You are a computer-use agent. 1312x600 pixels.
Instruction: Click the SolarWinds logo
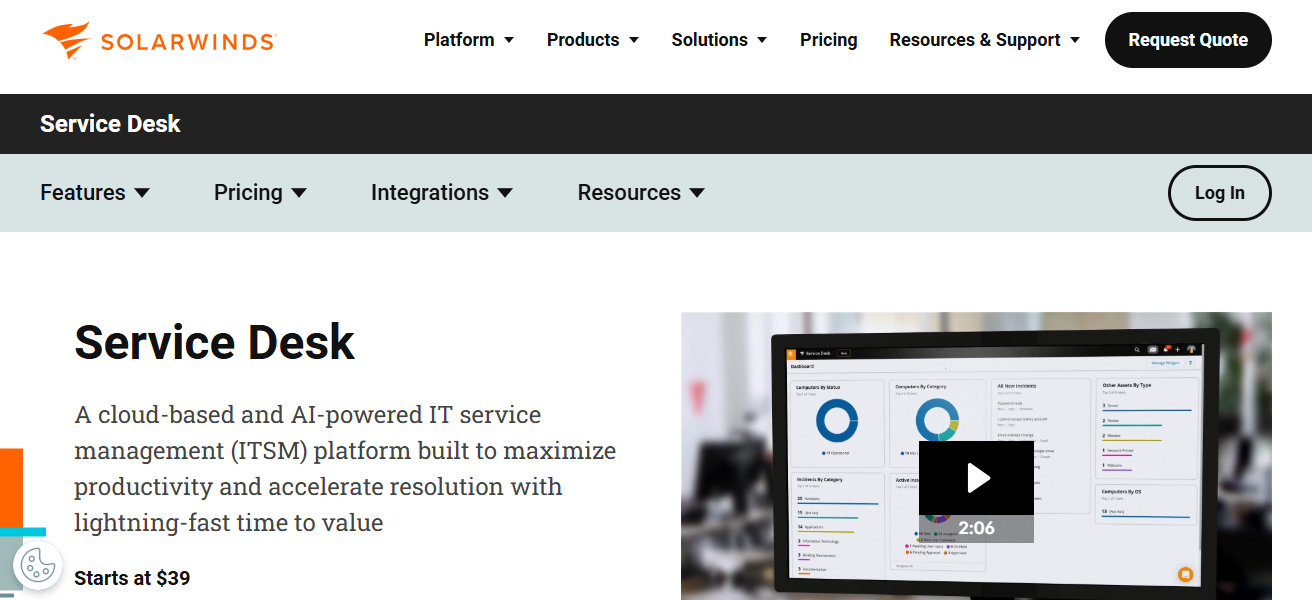(157, 40)
